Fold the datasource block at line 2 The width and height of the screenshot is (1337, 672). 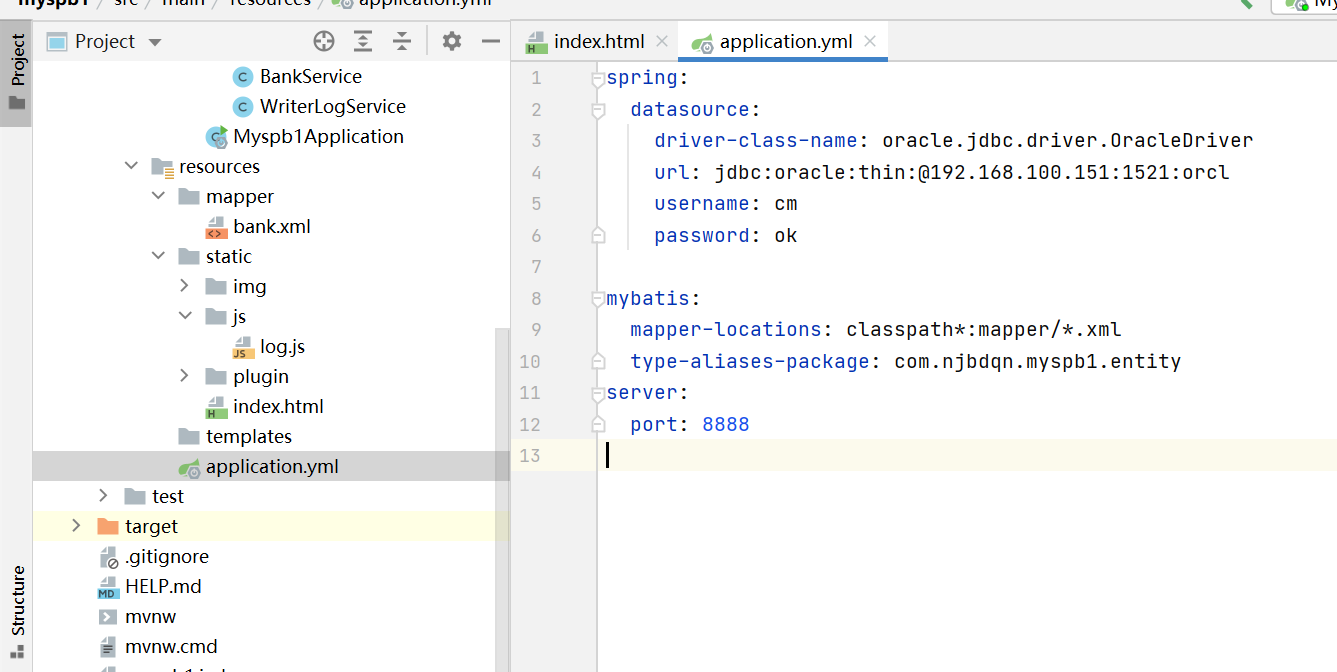point(598,109)
